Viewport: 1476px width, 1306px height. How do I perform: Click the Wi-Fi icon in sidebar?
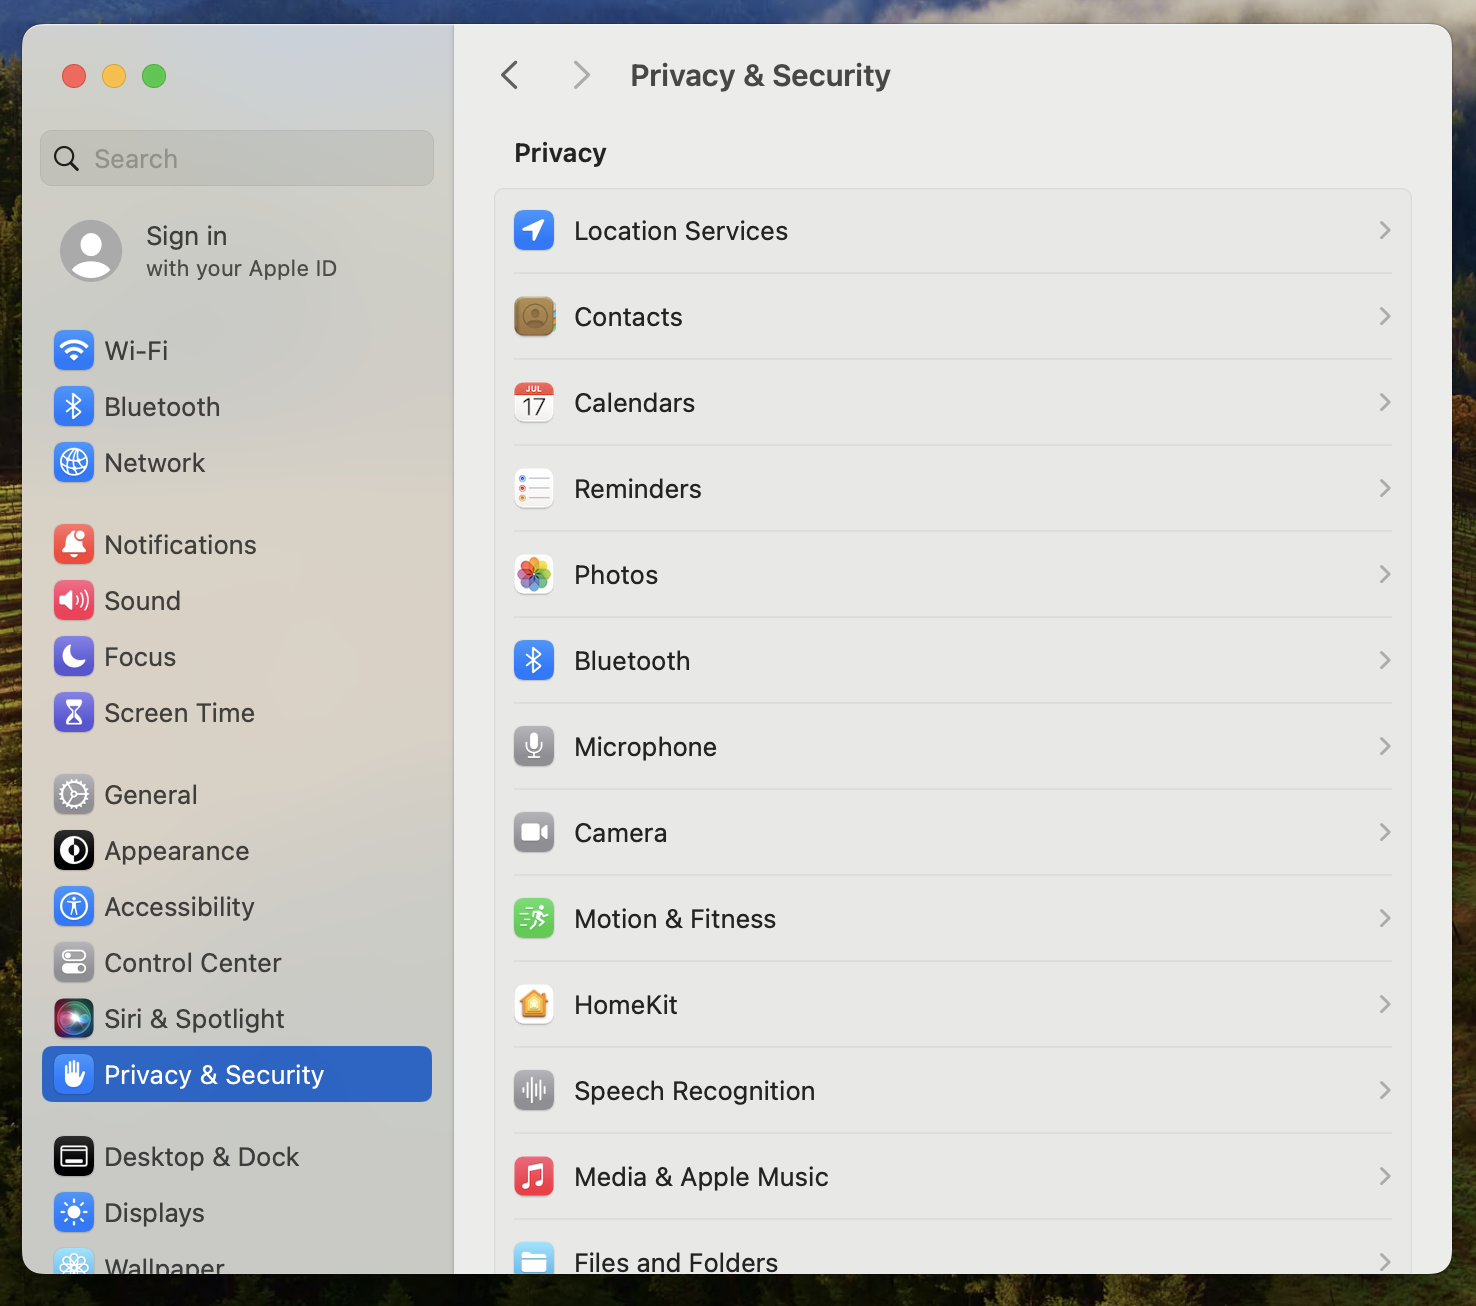coord(74,351)
